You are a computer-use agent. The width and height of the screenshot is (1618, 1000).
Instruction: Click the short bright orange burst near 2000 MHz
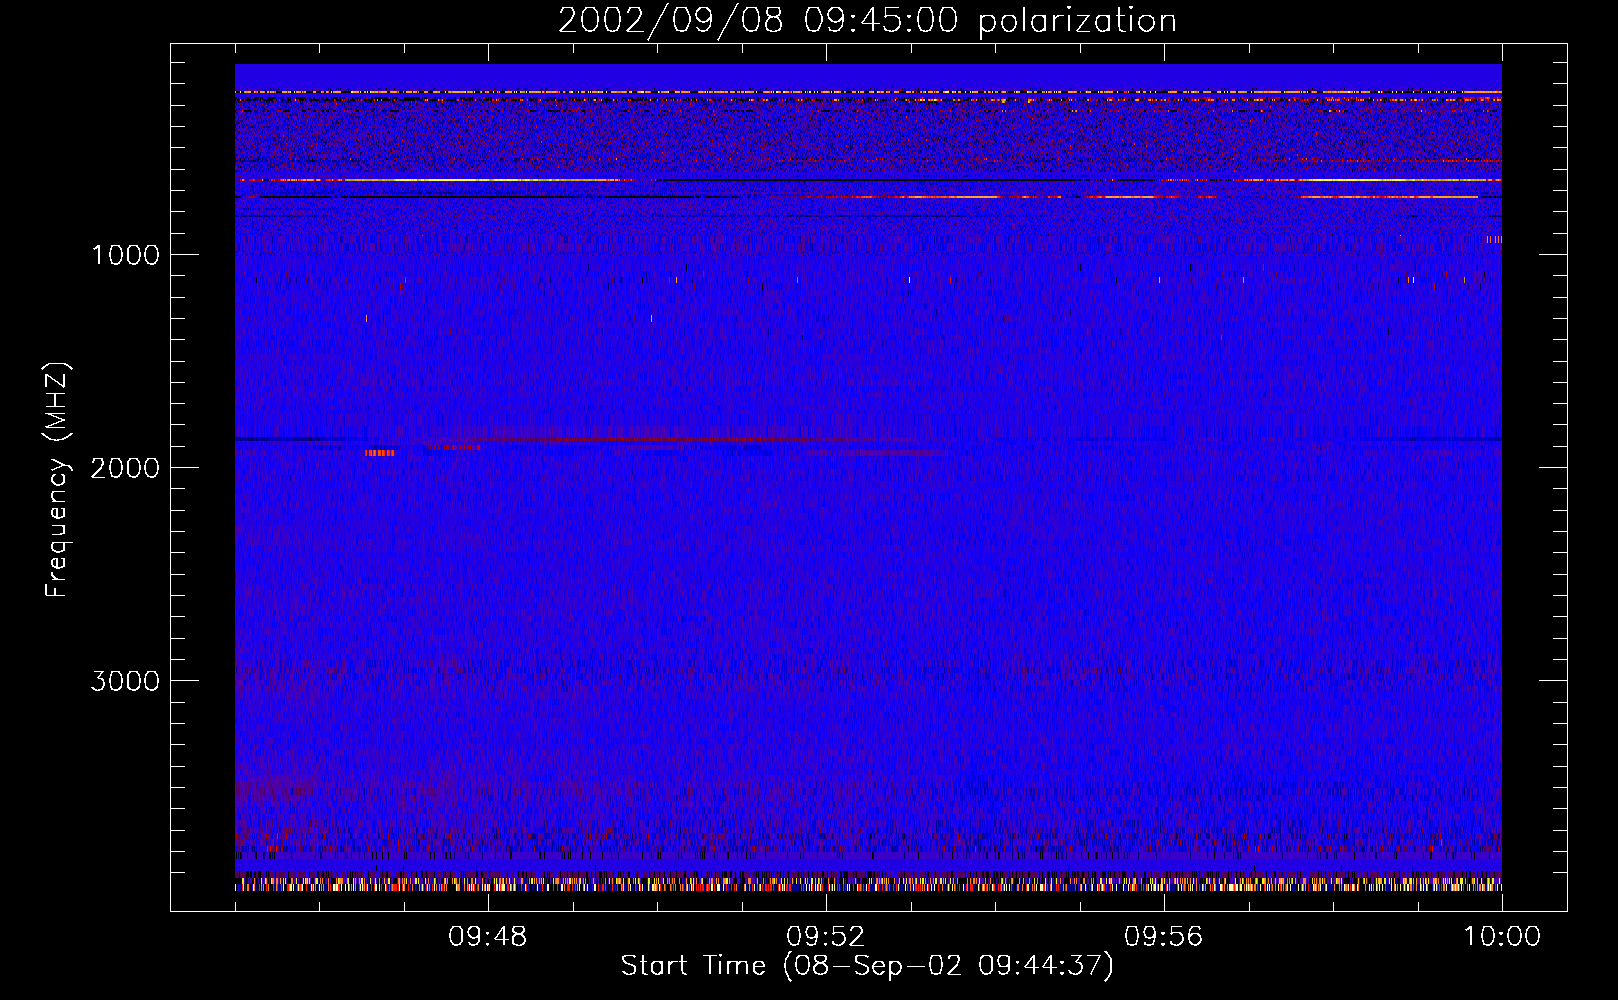tap(380, 453)
